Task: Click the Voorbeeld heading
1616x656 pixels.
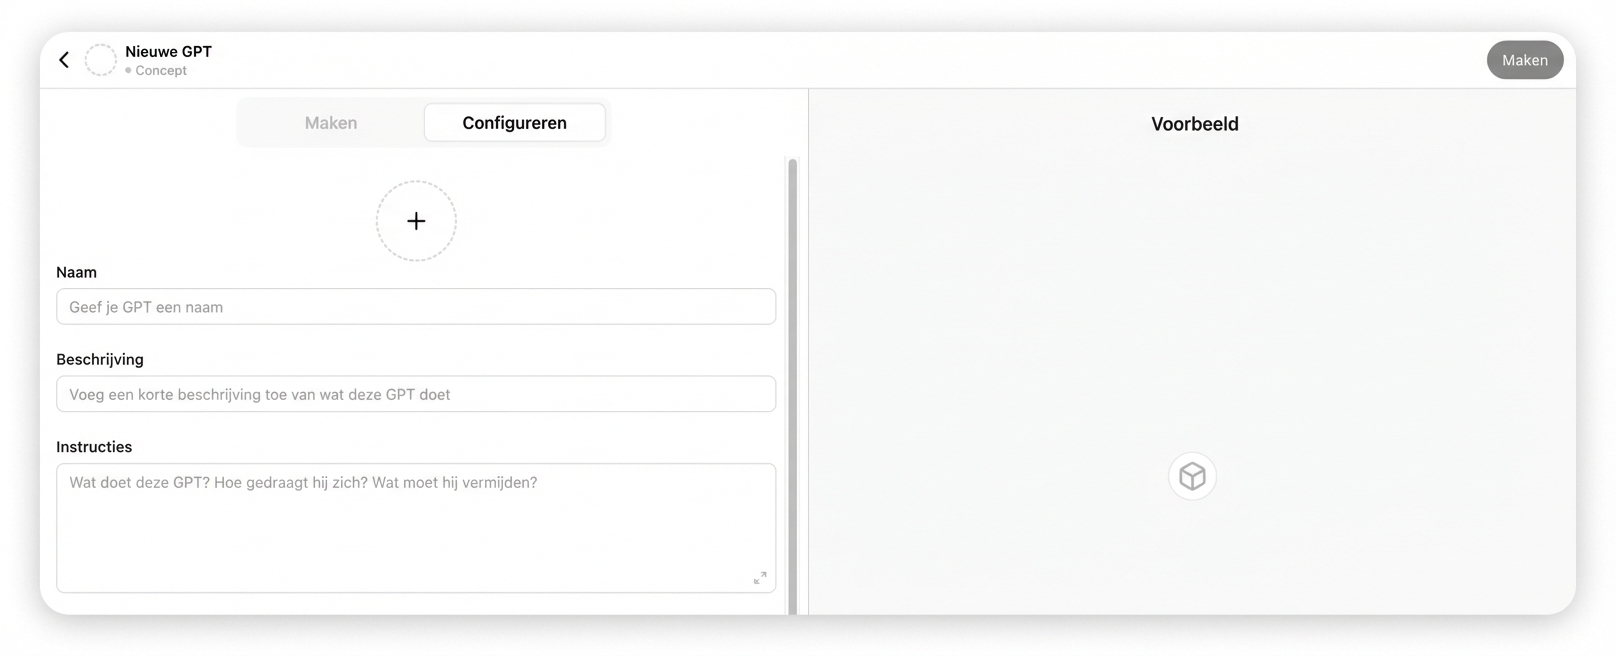Action: click(x=1194, y=124)
